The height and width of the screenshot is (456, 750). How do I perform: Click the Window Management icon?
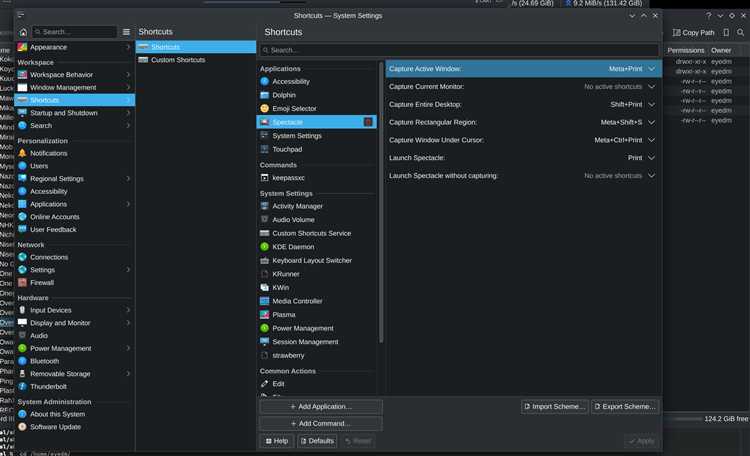pos(22,88)
